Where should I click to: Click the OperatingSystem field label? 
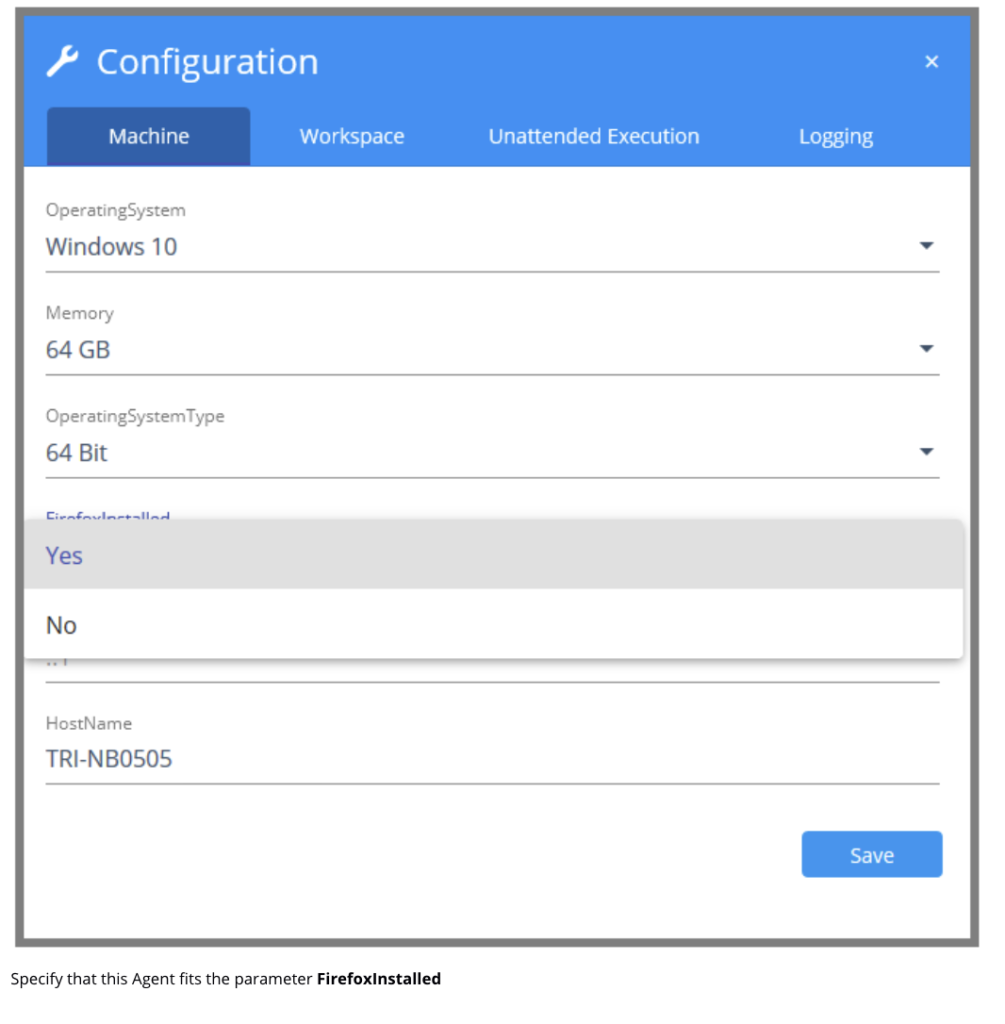[x=116, y=210]
